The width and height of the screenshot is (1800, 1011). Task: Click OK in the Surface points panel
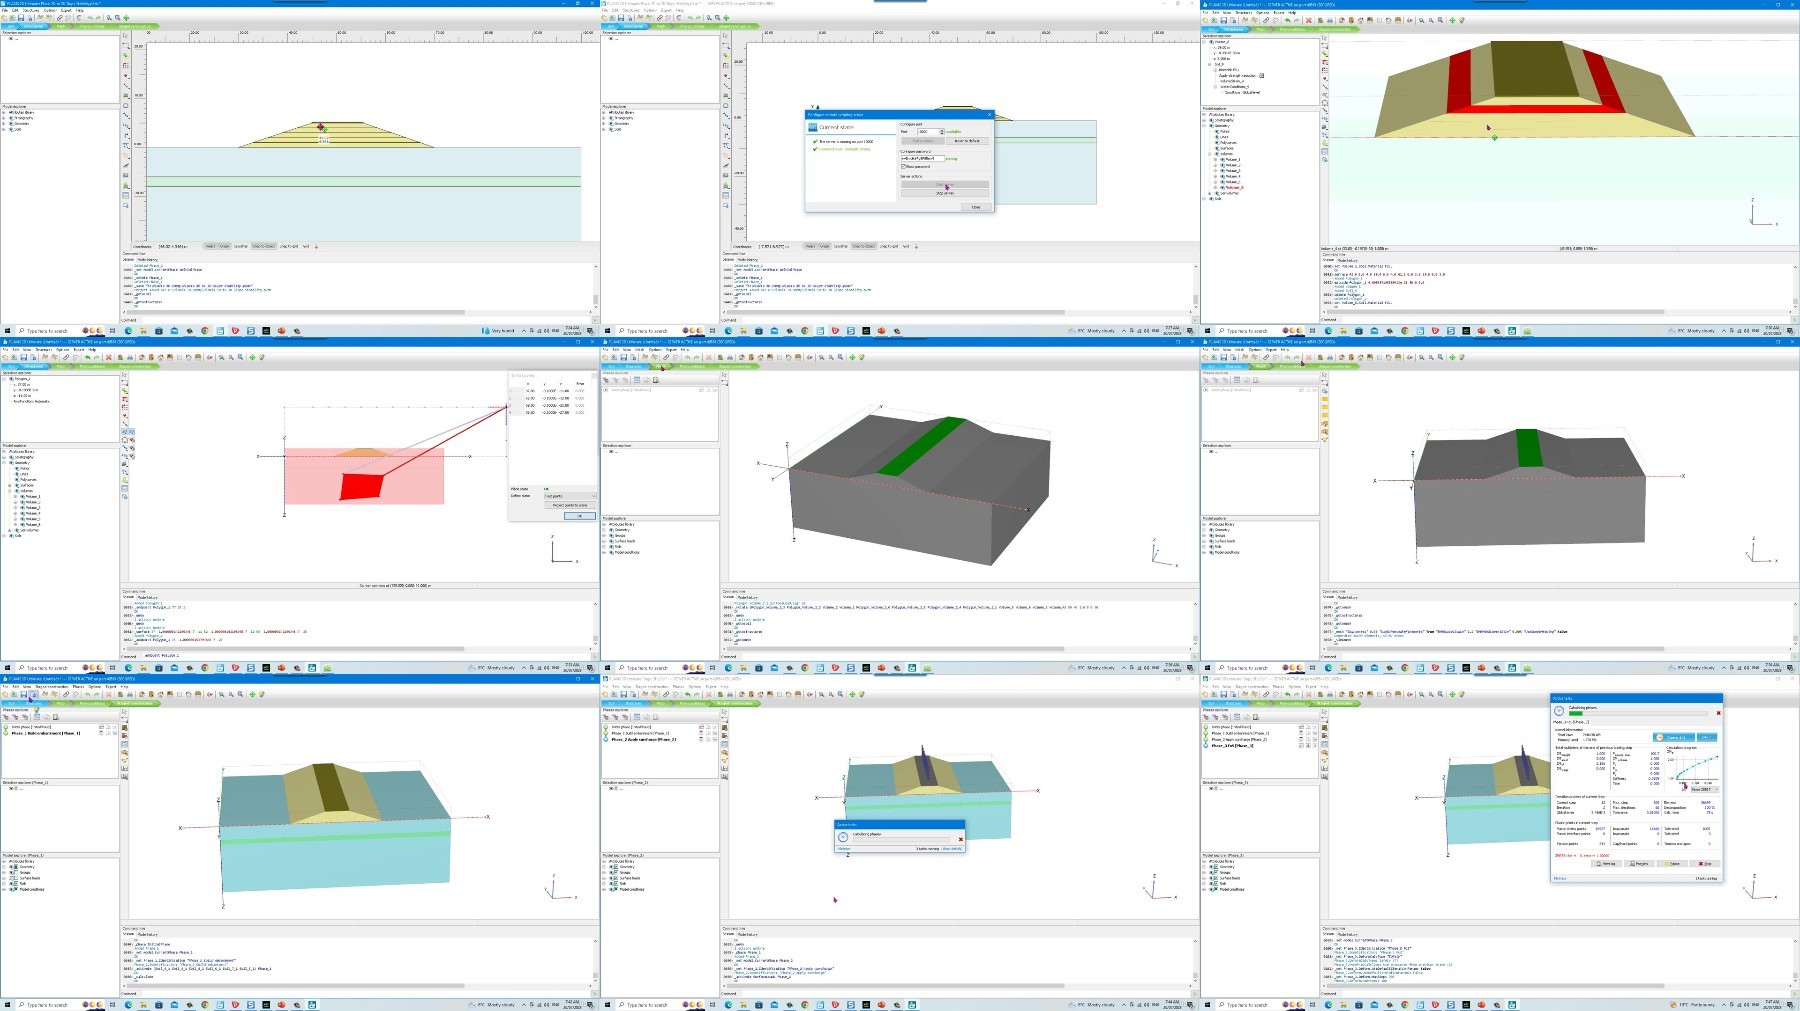[x=579, y=516]
